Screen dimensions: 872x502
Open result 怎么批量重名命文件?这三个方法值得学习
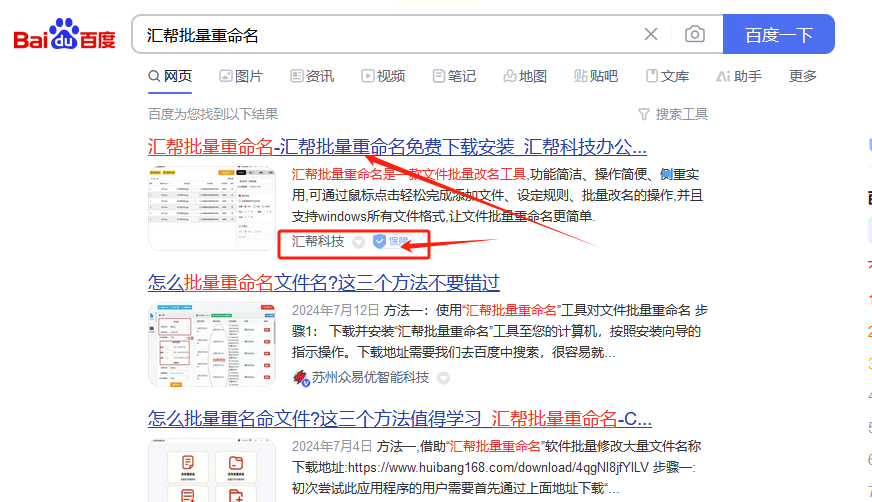pyautogui.click(x=400, y=419)
